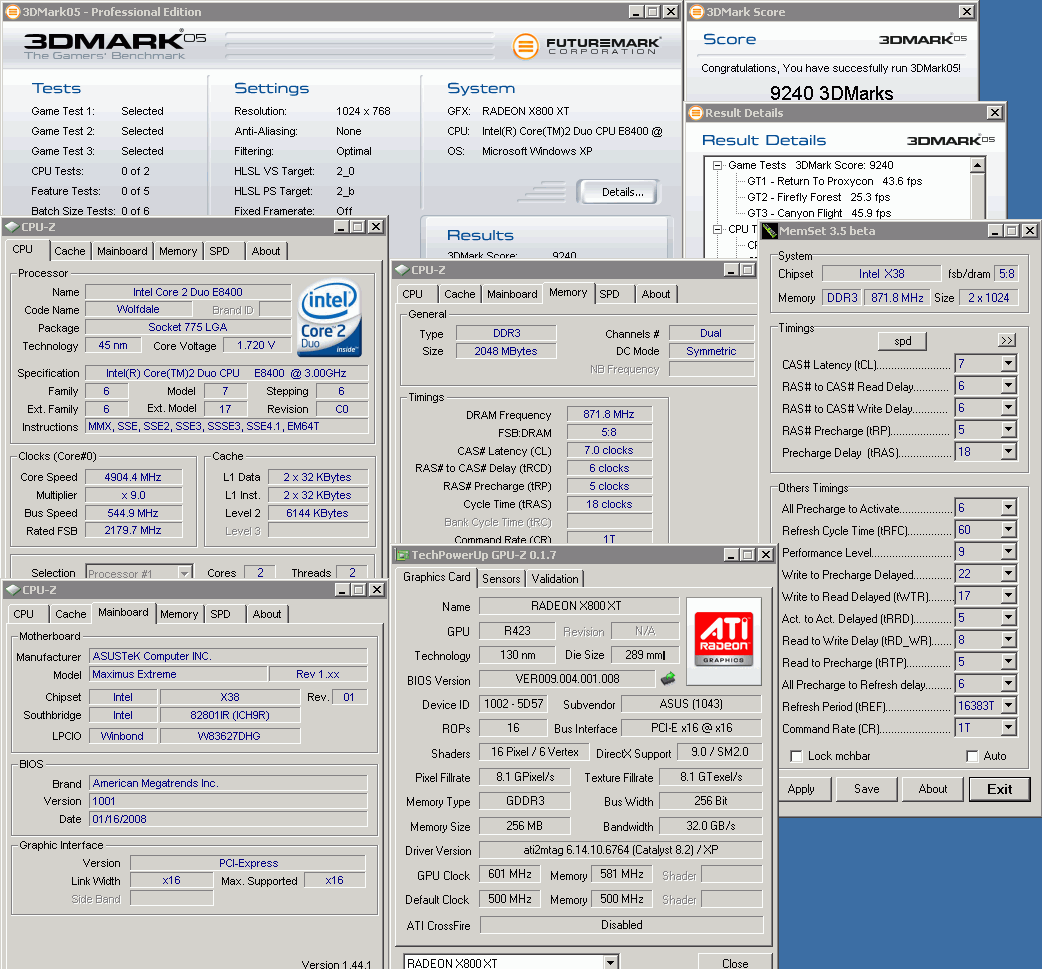
Task: Tick the Auto checkbox in MemSet
Action: tap(972, 756)
